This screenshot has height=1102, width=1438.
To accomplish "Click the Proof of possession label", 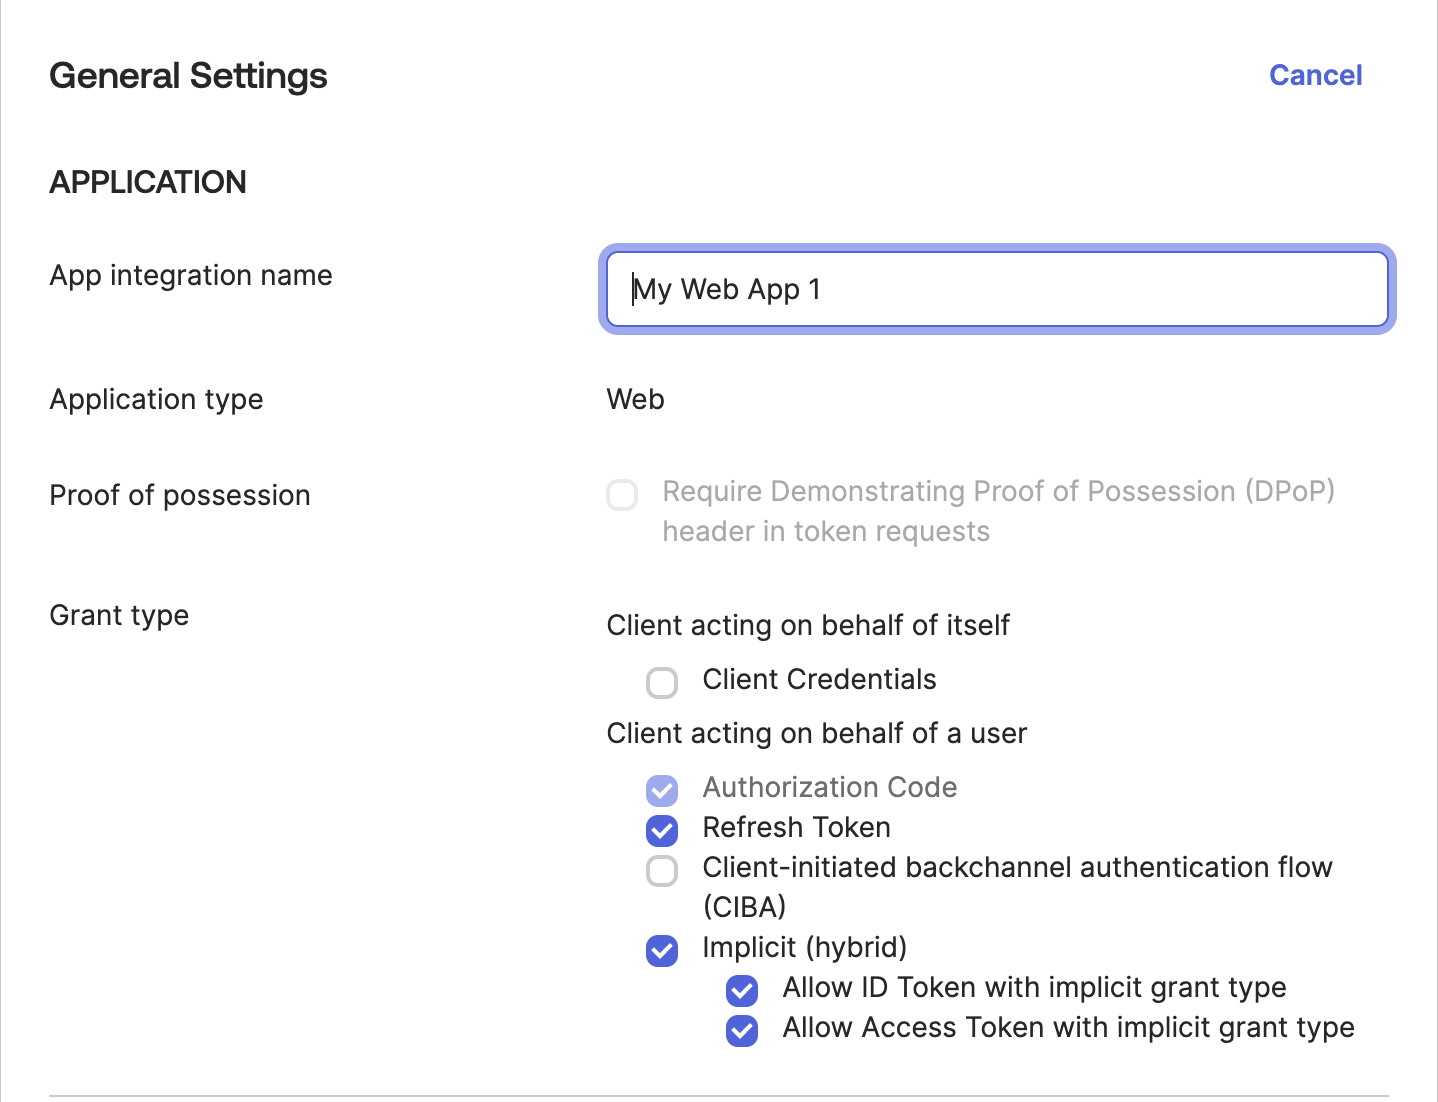I will coord(180,495).
